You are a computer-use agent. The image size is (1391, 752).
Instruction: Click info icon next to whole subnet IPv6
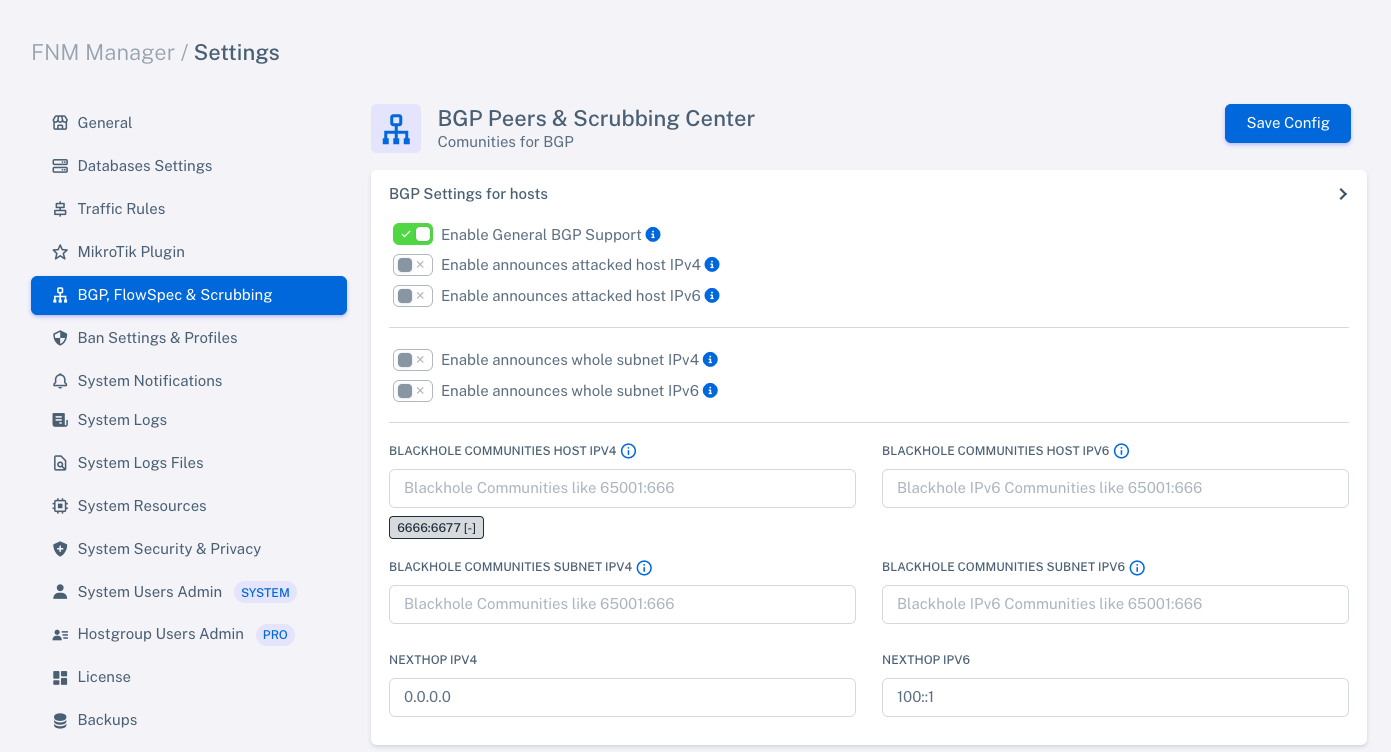pyautogui.click(x=710, y=391)
